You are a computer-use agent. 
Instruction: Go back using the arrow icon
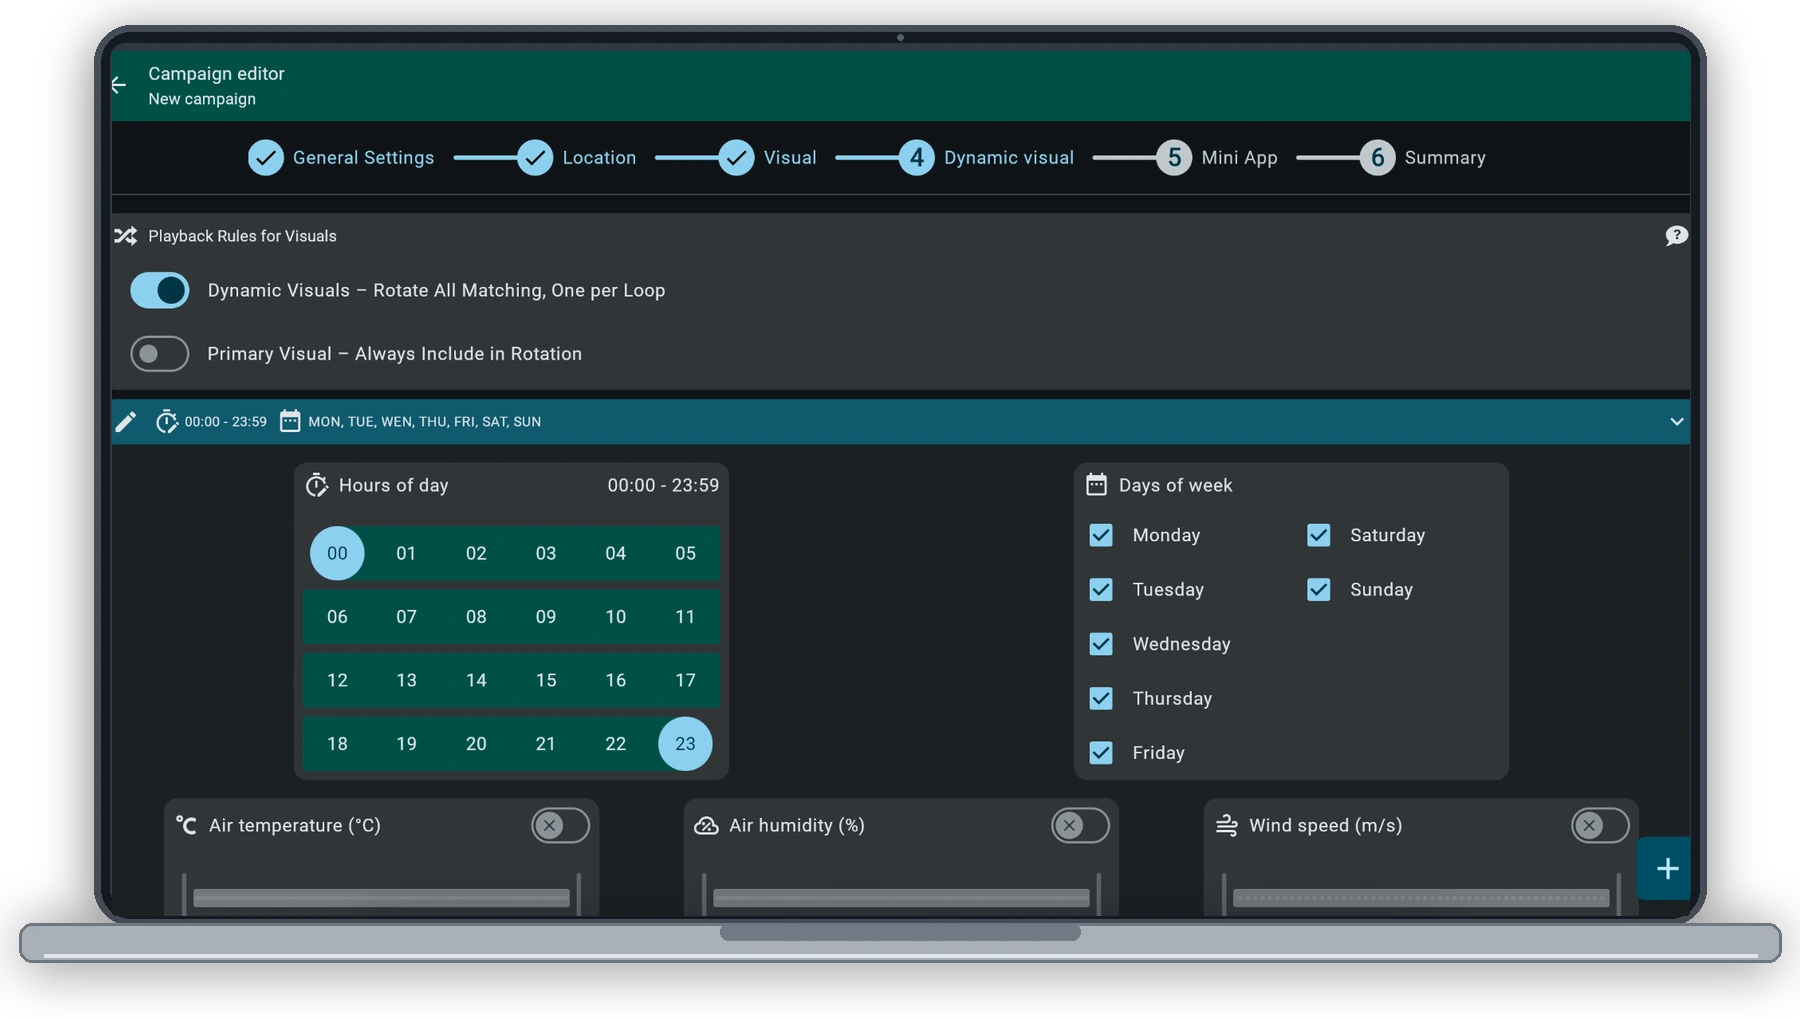point(119,85)
